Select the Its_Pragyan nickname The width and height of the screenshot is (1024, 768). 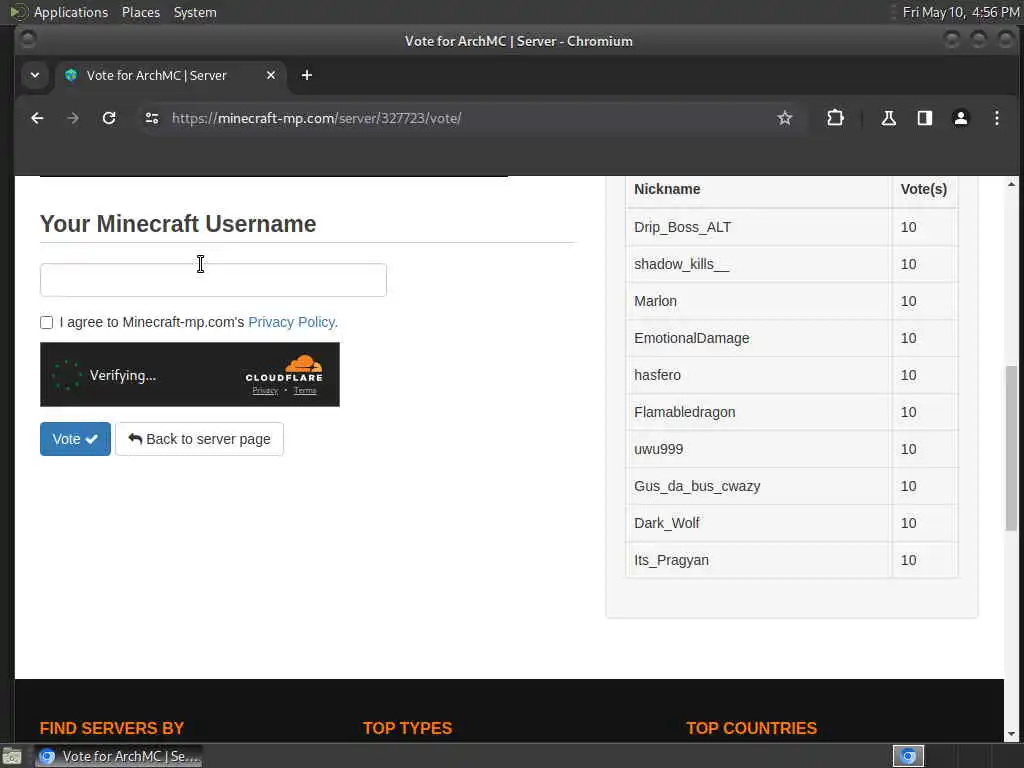pos(671,560)
